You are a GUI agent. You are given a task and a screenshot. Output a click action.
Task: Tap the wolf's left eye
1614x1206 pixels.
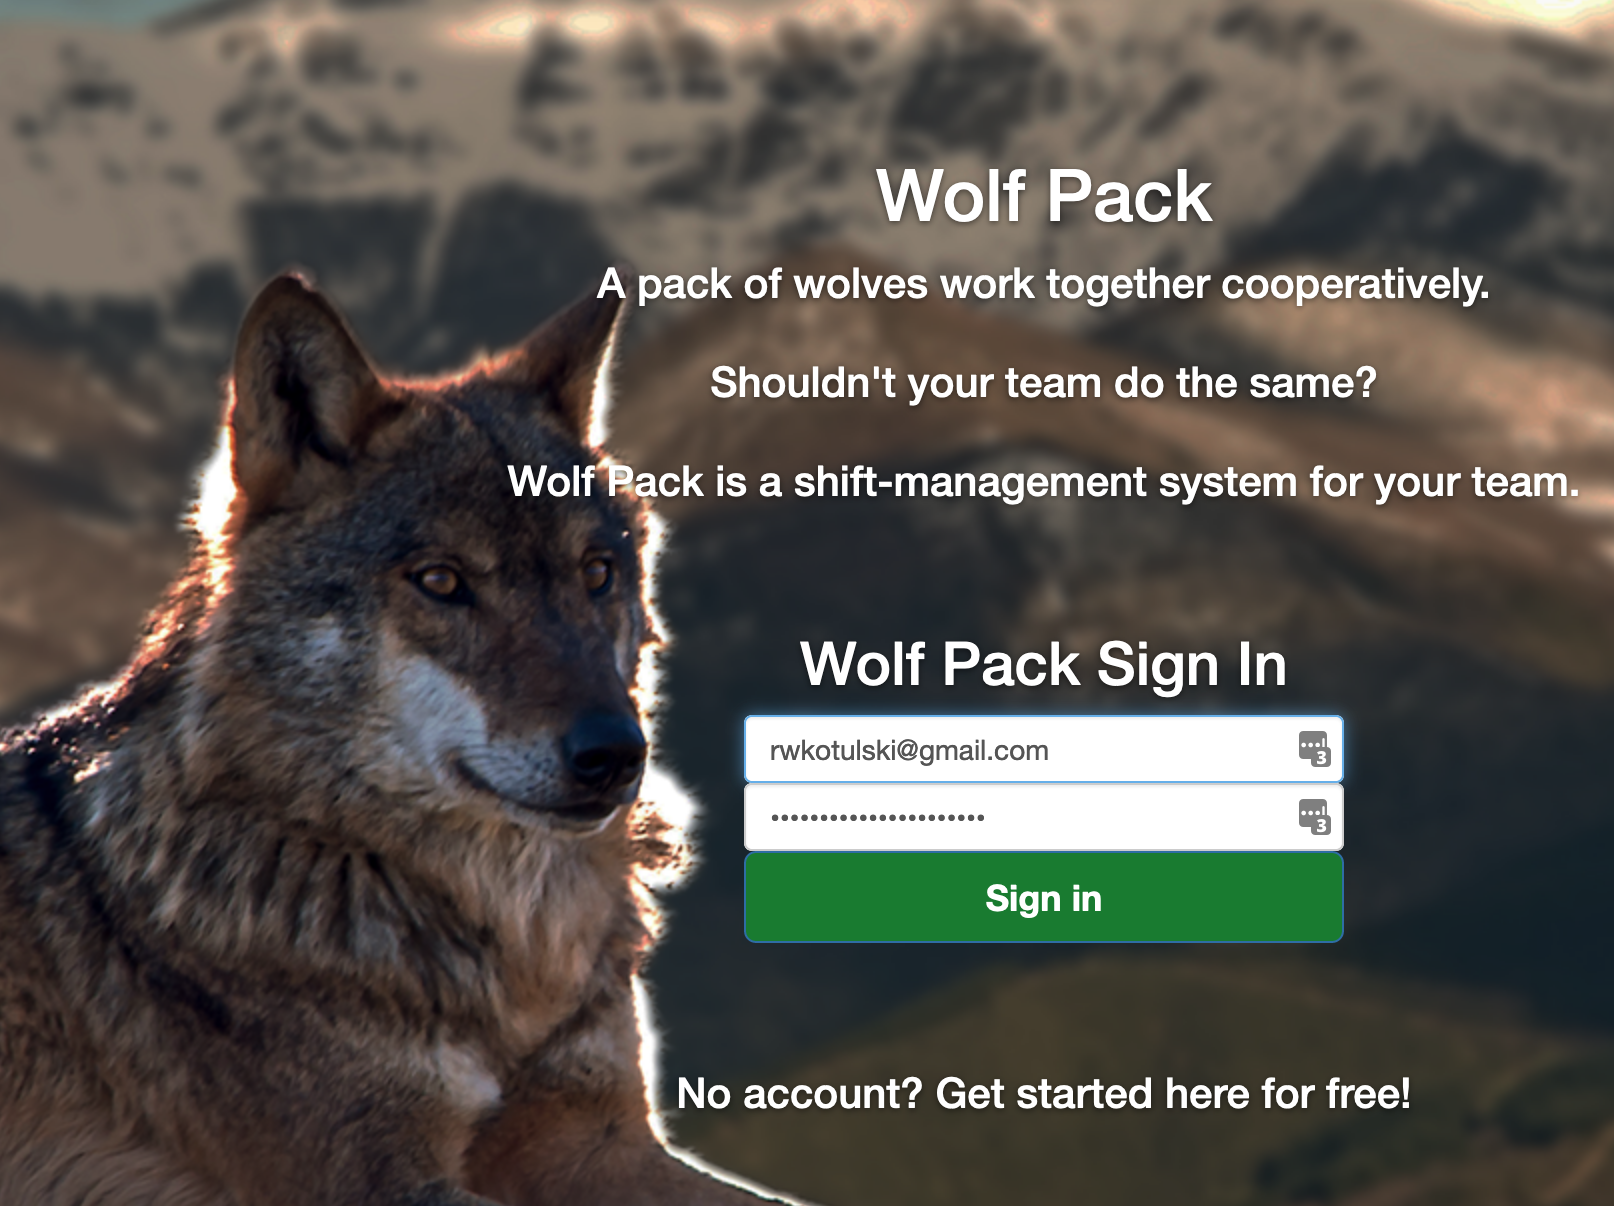point(437,580)
